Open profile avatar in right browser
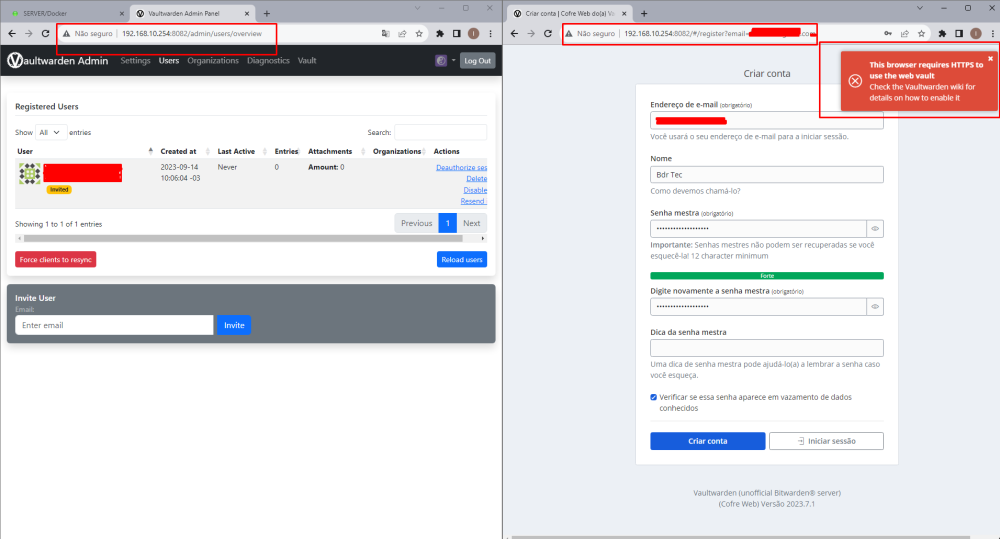The image size is (1000, 539). (976, 33)
